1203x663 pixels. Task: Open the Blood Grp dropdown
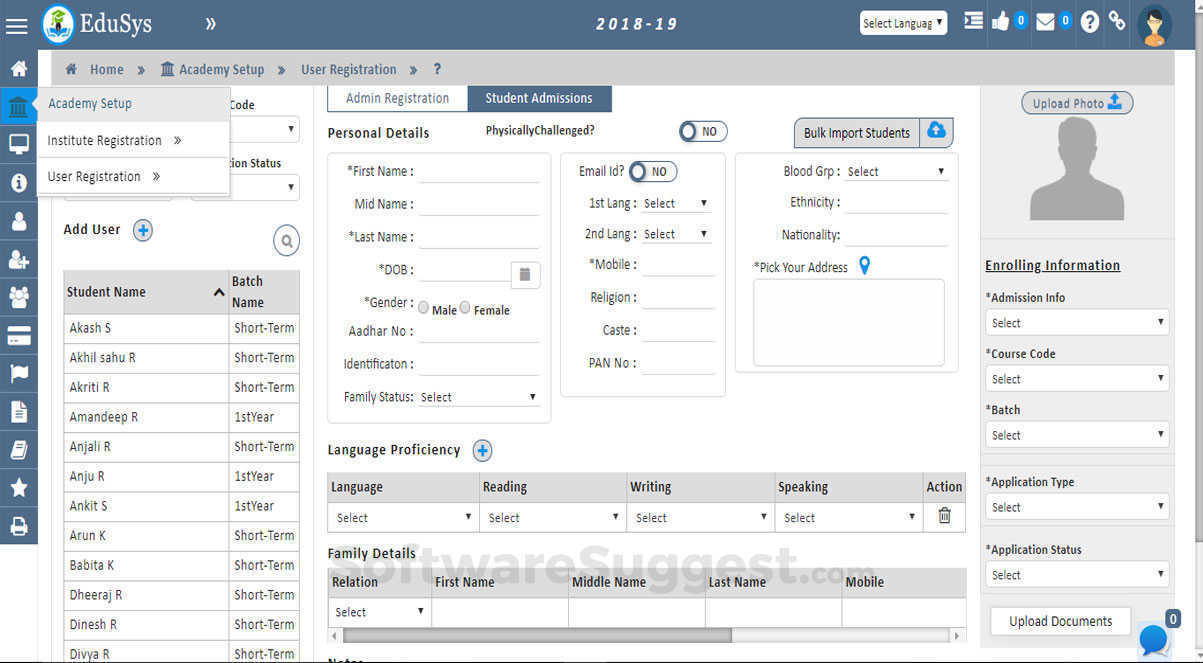896,172
